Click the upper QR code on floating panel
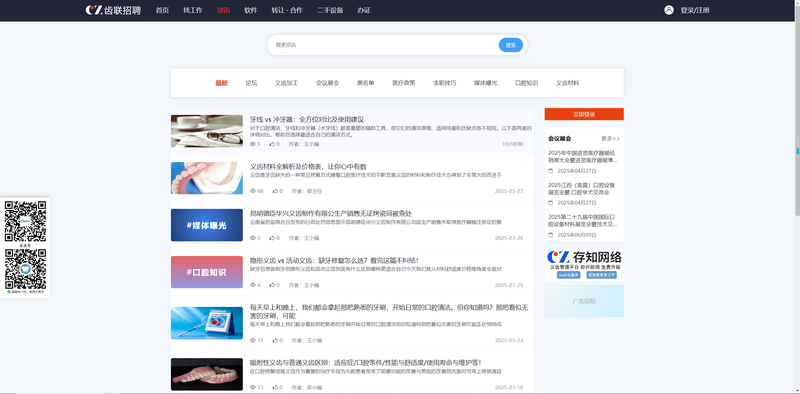 pyautogui.click(x=25, y=221)
